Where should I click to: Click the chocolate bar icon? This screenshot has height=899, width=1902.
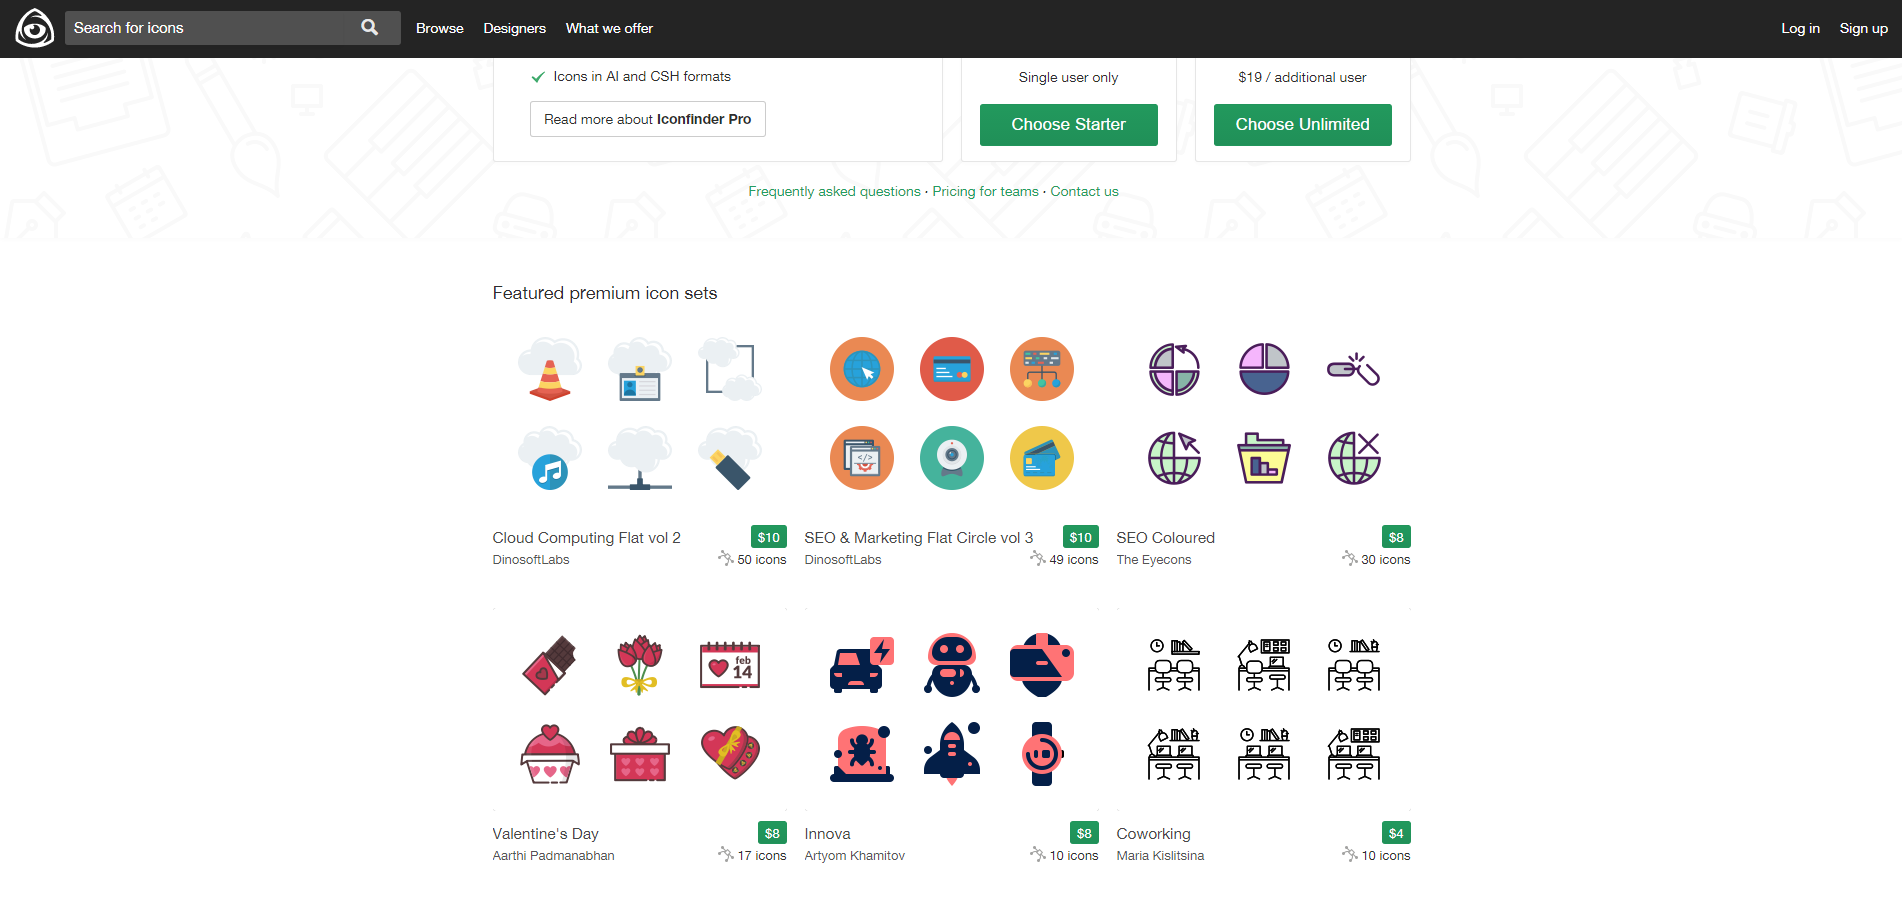[x=550, y=665]
